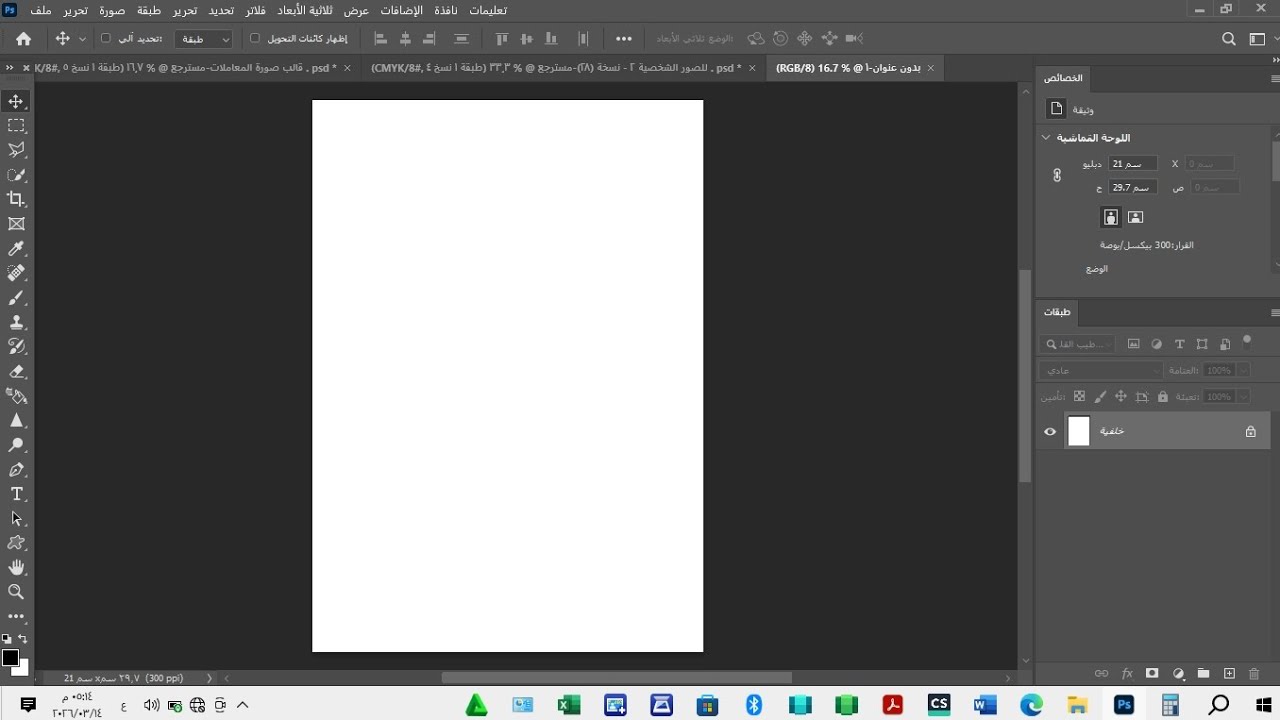This screenshot has height=720, width=1280.
Task: Create a new layer group folder
Action: tap(1203, 674)
